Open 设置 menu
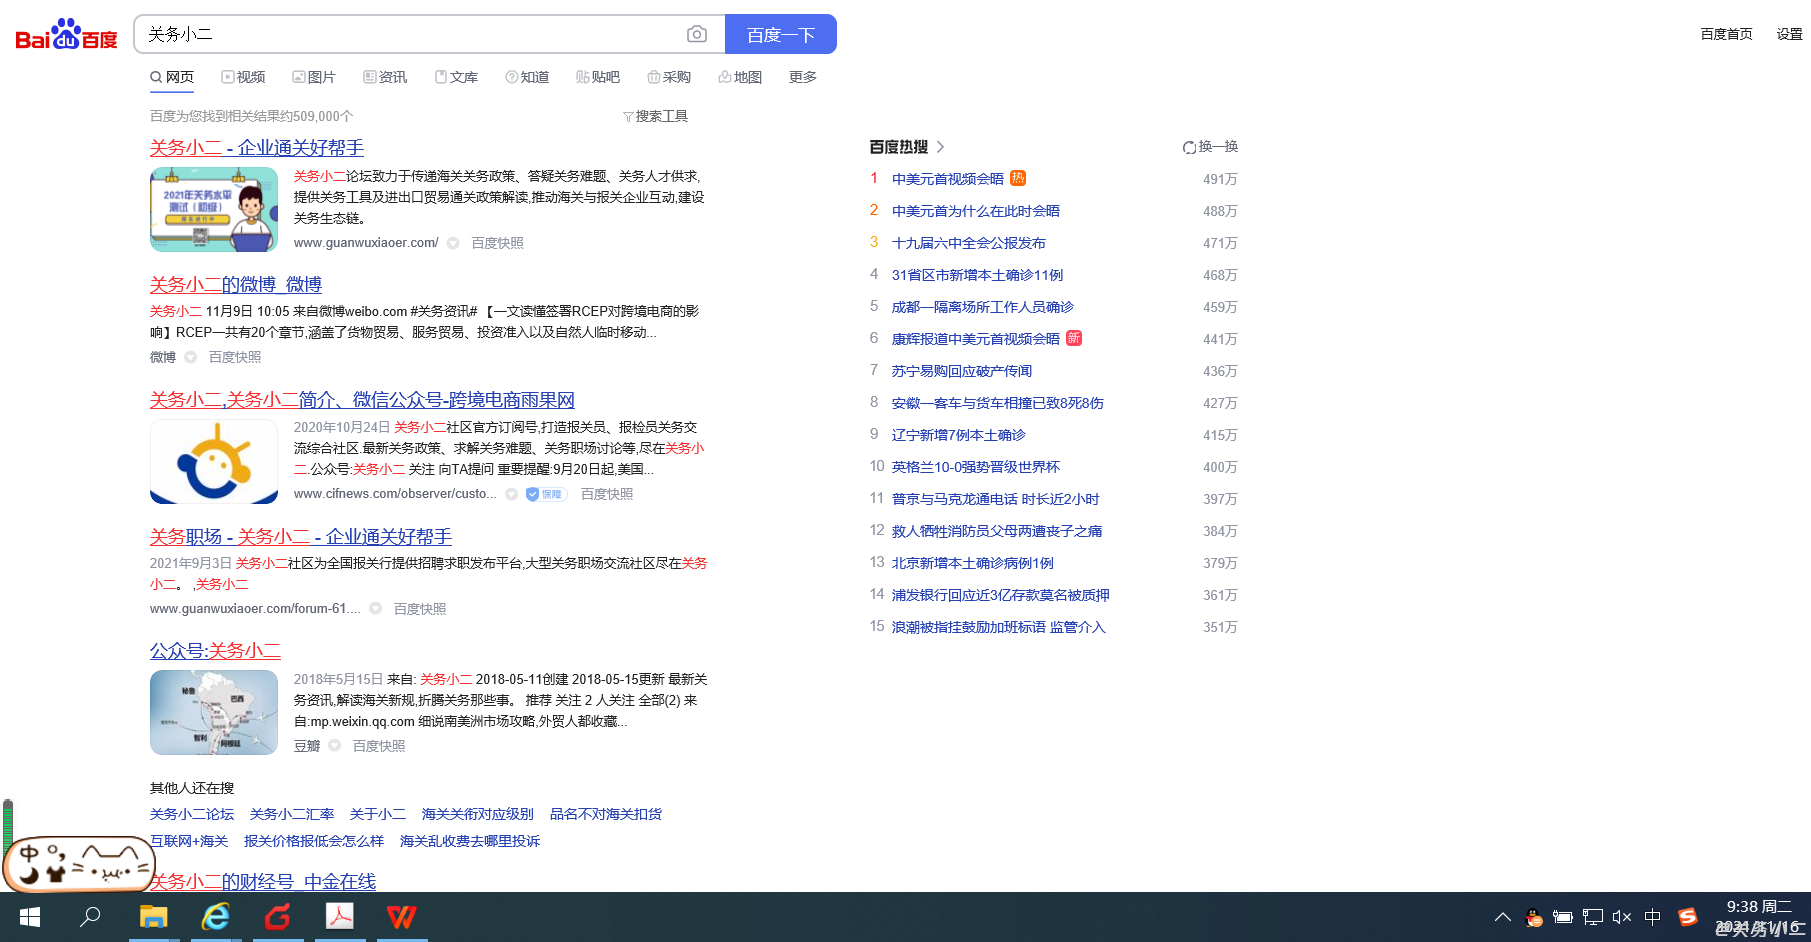Viewport: 1811px width, 942px height. (x=1790, y=34)
